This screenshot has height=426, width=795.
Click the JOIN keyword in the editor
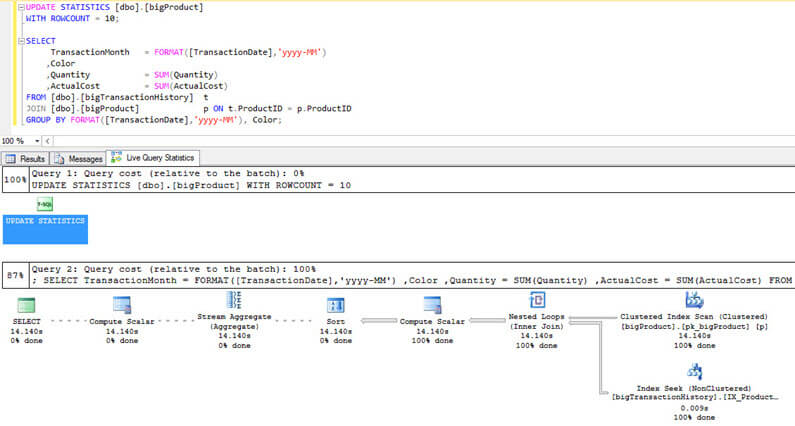pyautogui.click(x=35, y=109)
